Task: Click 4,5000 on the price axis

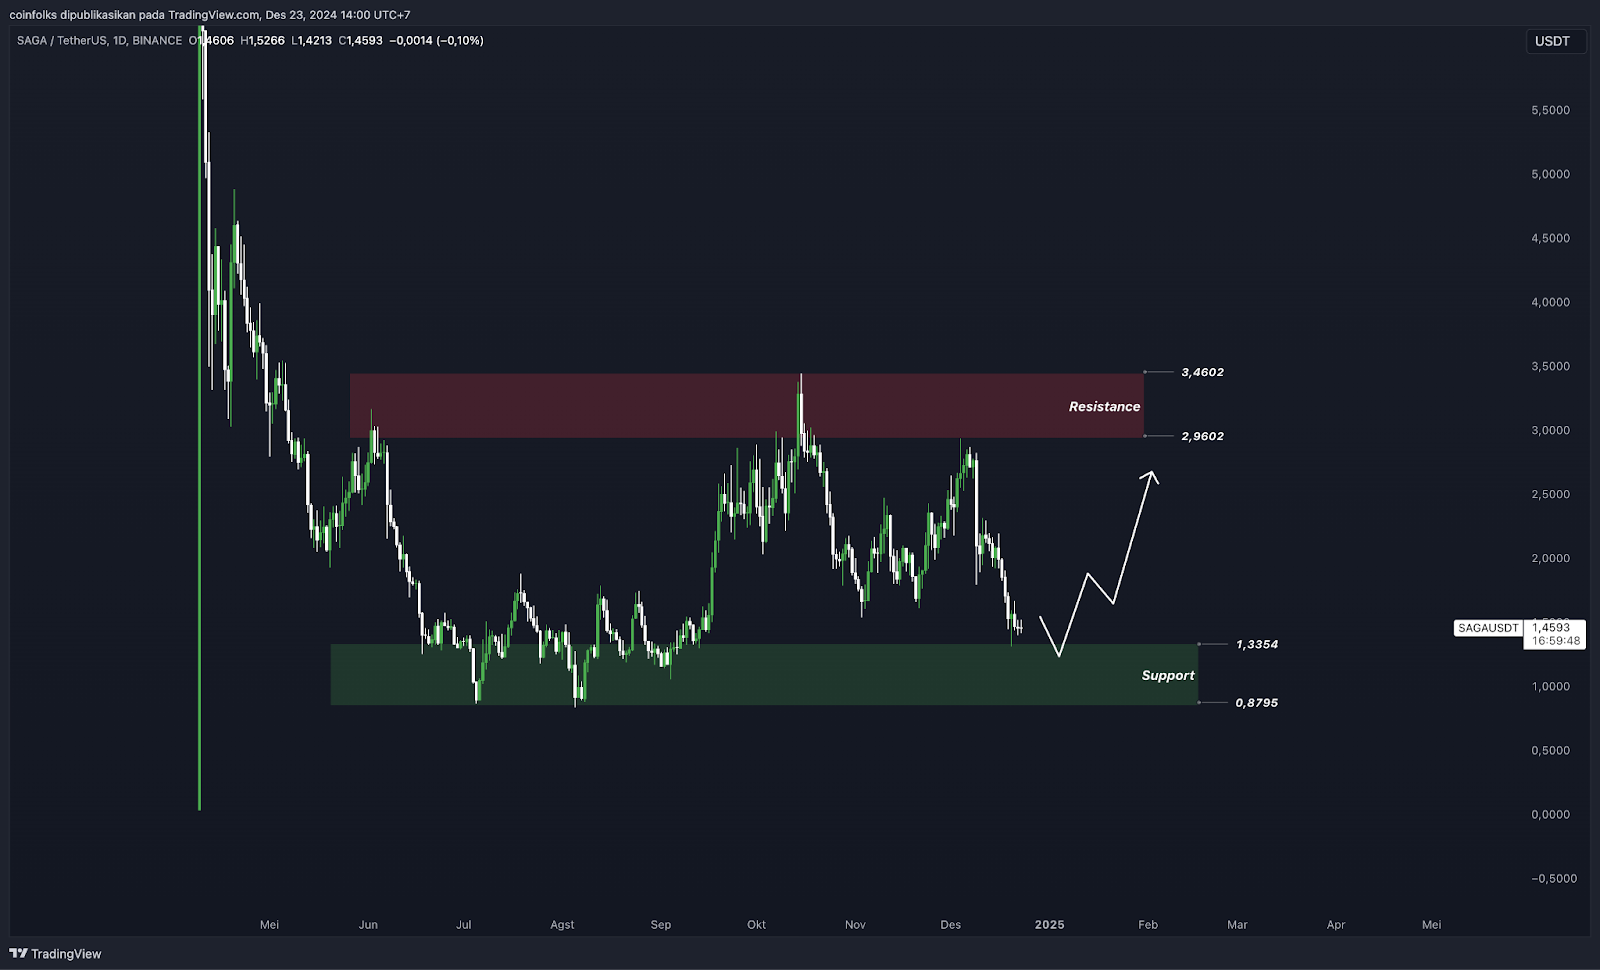Action: [1550, 238]
